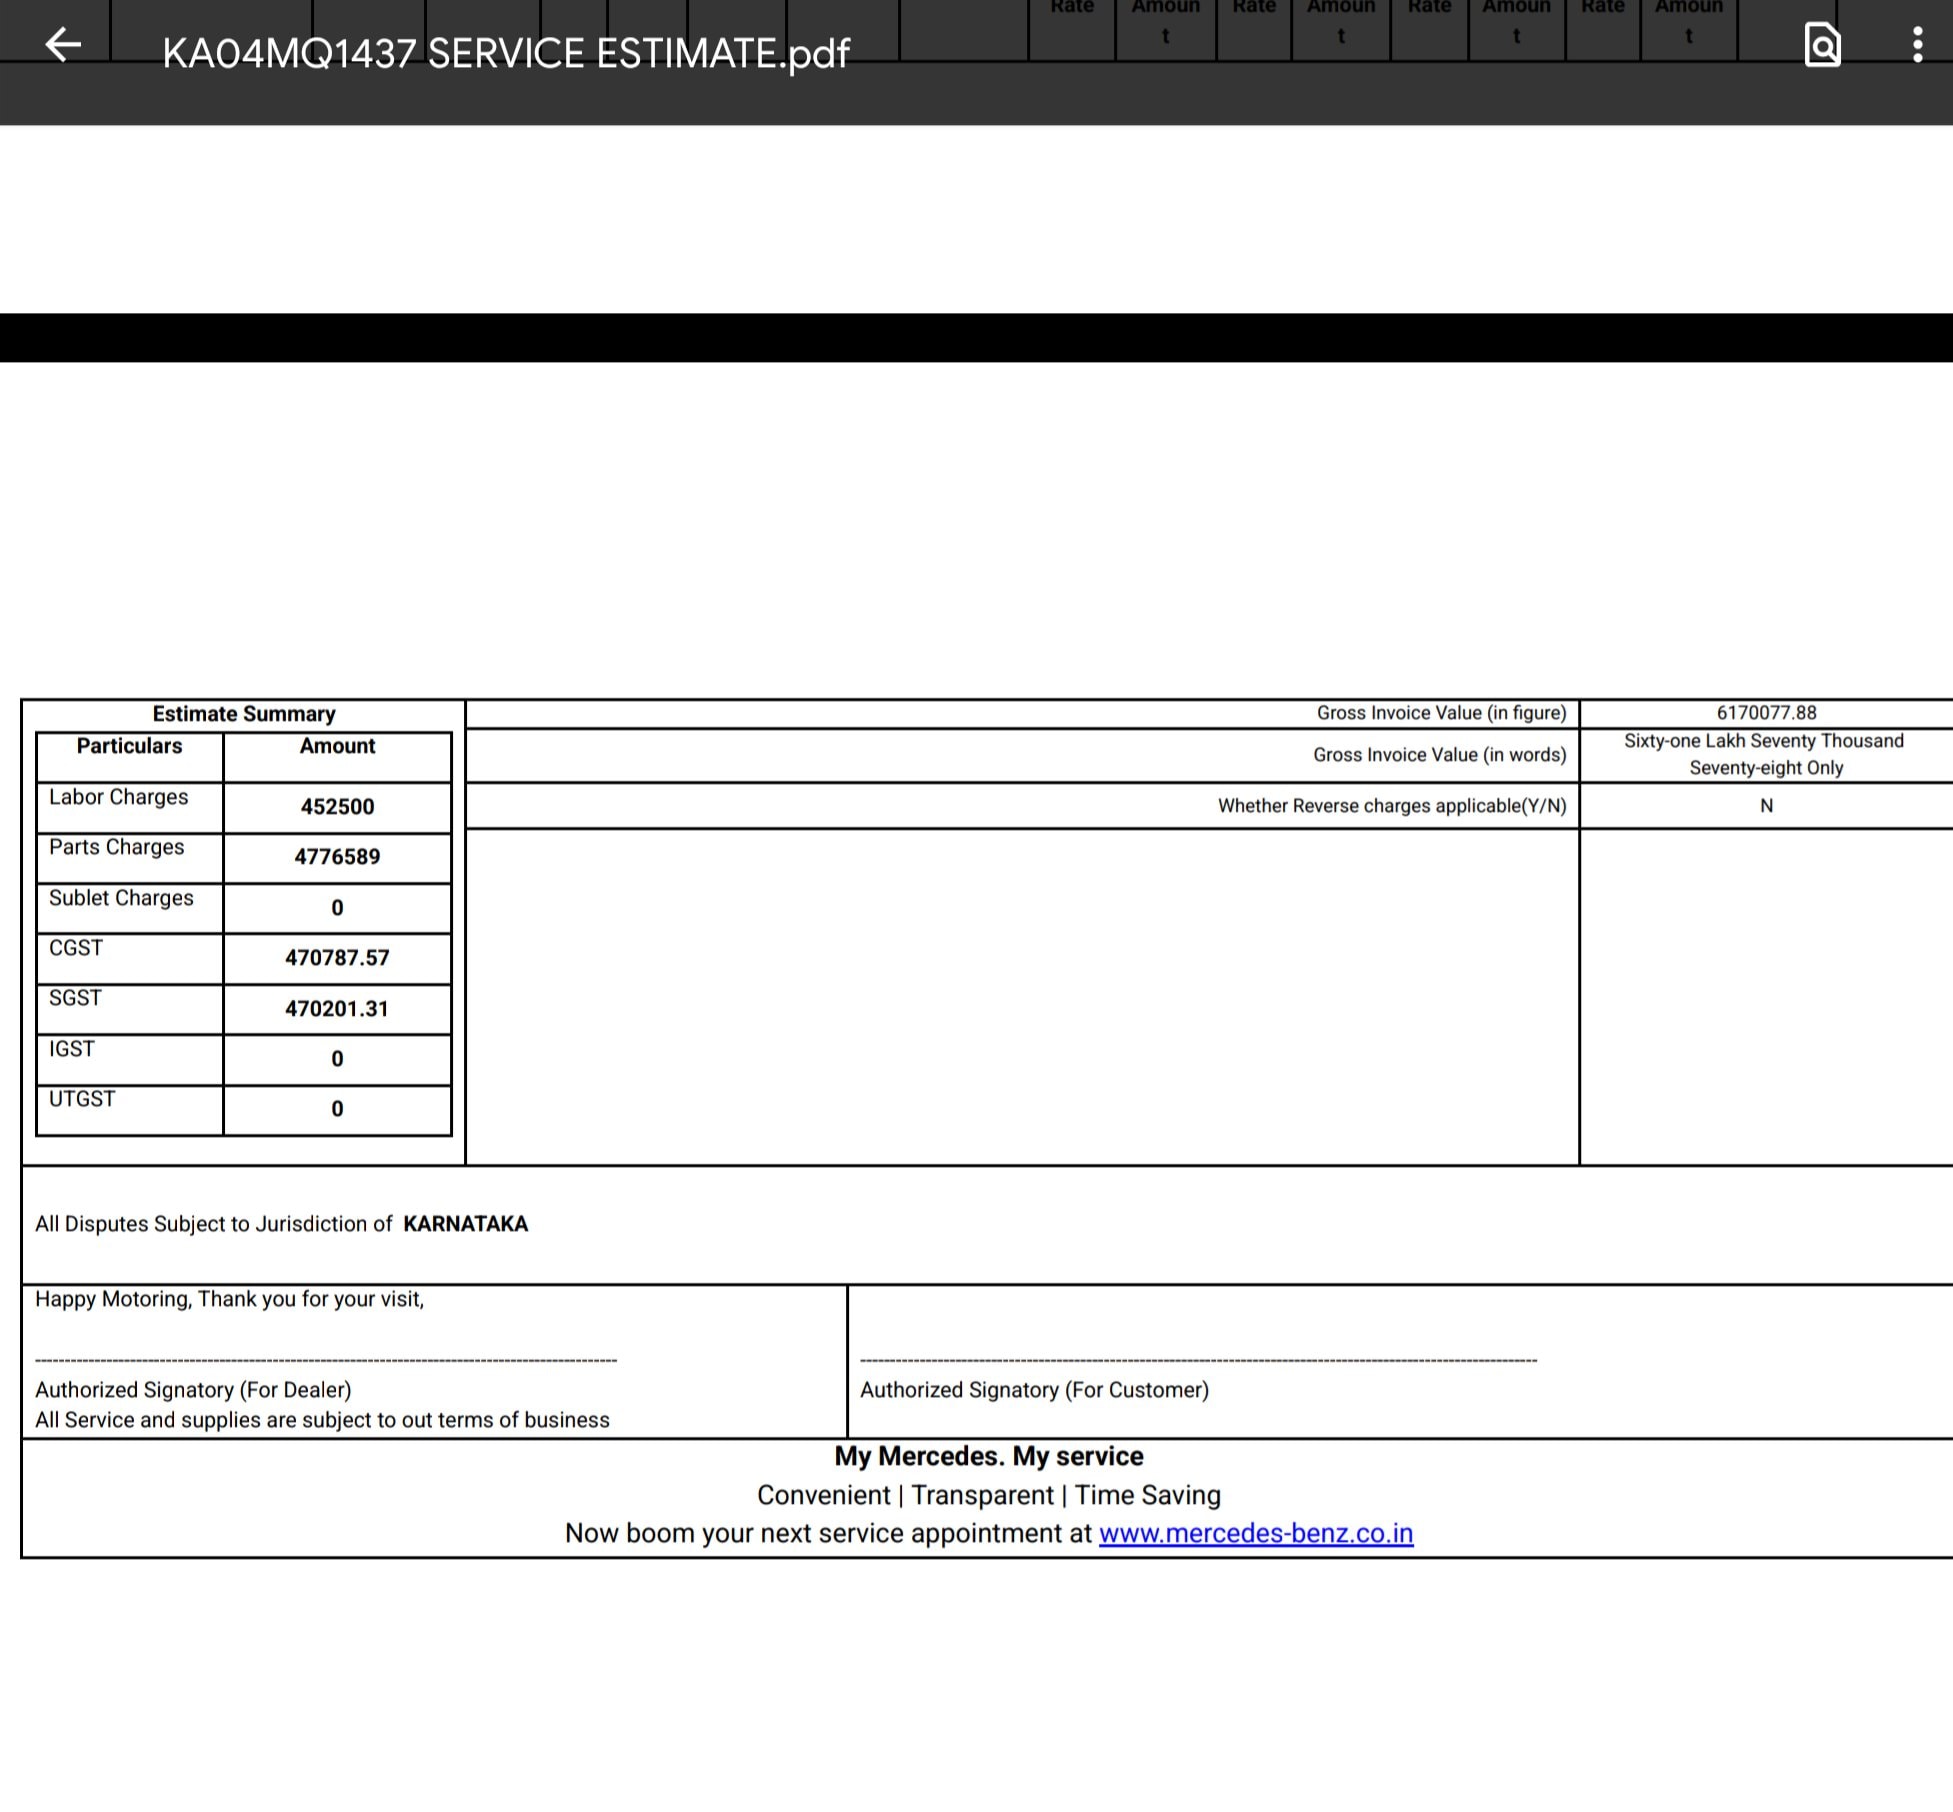The image size is (1953, 1812).
Task: Open the www.mercedes-benz.co.in link
Action: point(1256,1533)
